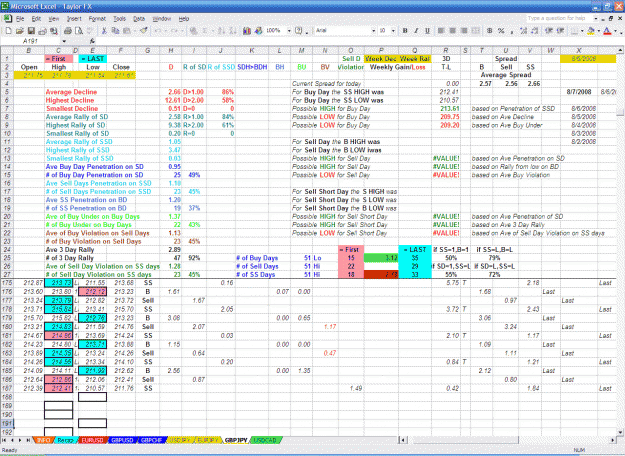
Task: Toggle Center alignment
Action: pyautogui.click(x=452, y=31)
